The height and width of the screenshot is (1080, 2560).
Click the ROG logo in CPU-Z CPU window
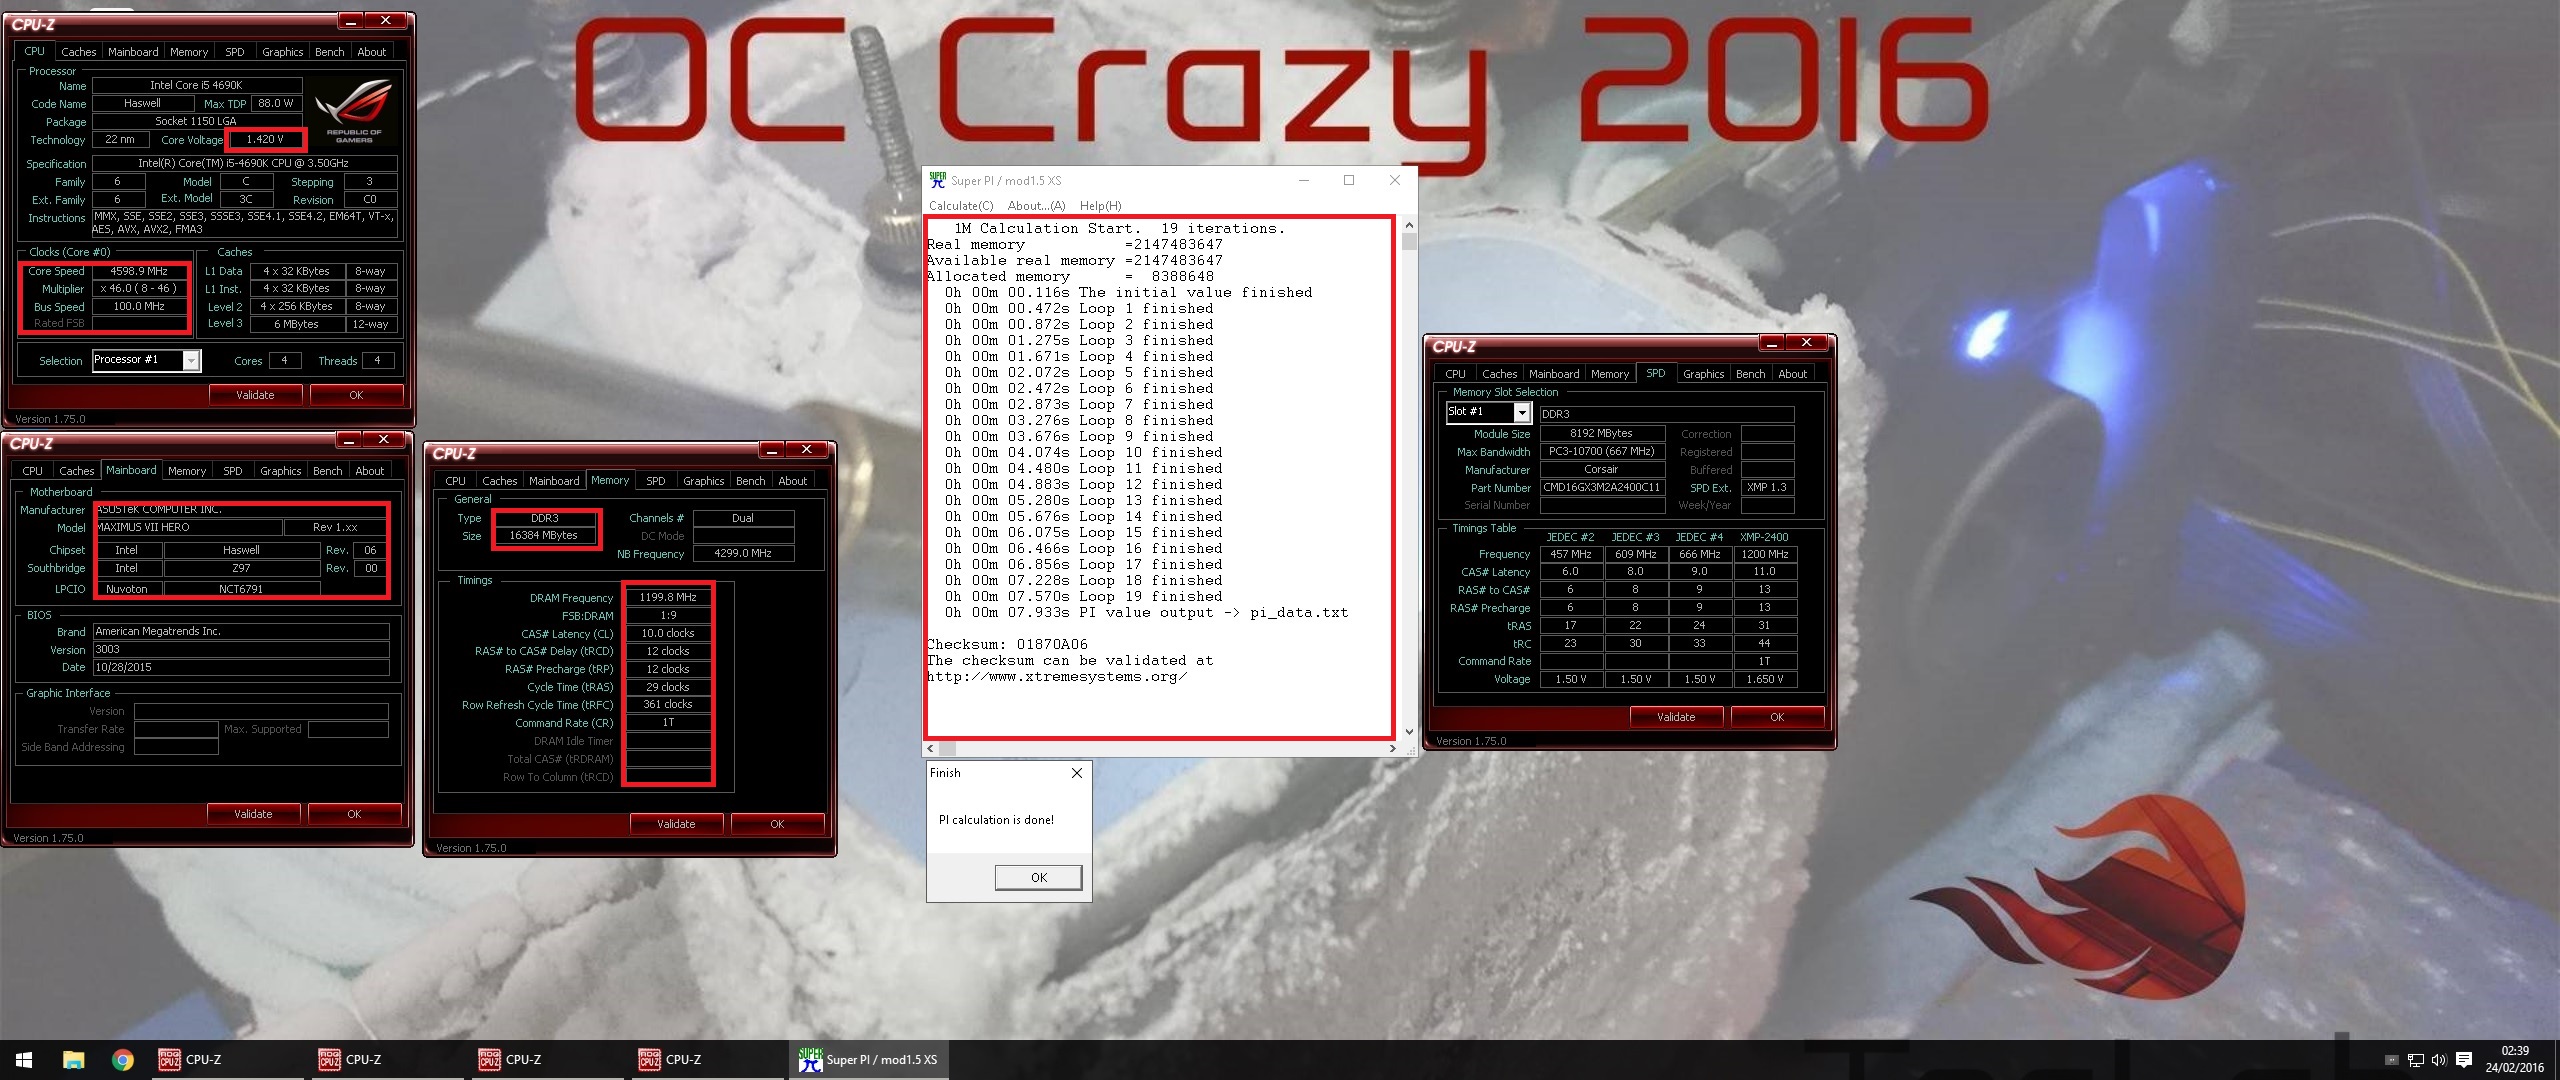coord(353,113)
